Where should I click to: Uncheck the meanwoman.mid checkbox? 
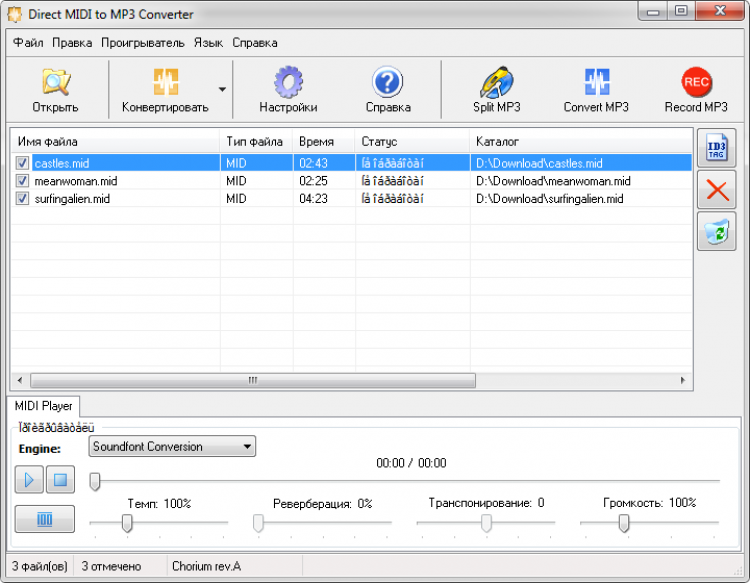point(22,181)
